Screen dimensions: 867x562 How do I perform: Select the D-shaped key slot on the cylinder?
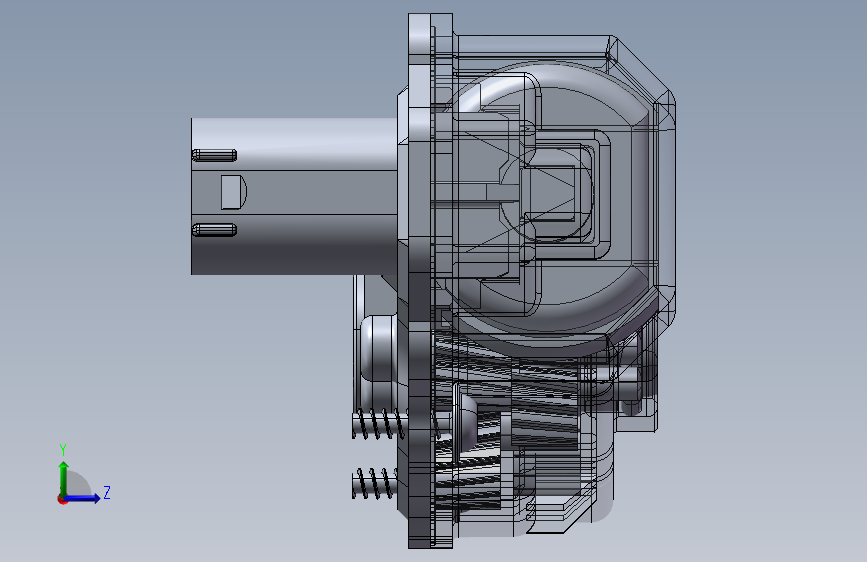tap(233, 192)
